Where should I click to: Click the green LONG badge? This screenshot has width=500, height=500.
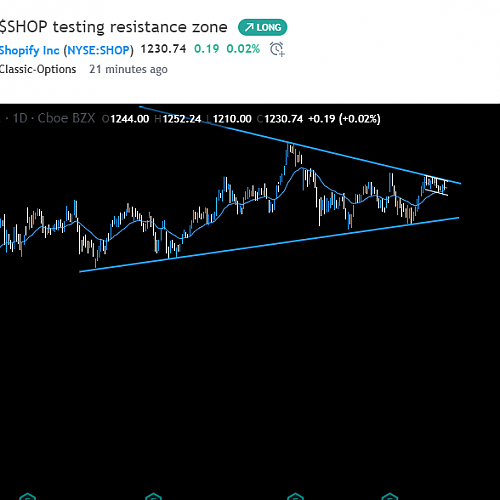263,27
